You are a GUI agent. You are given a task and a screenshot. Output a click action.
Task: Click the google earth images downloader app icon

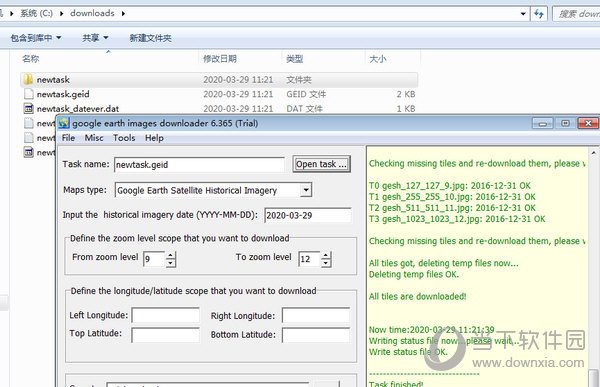coord(64,123)
